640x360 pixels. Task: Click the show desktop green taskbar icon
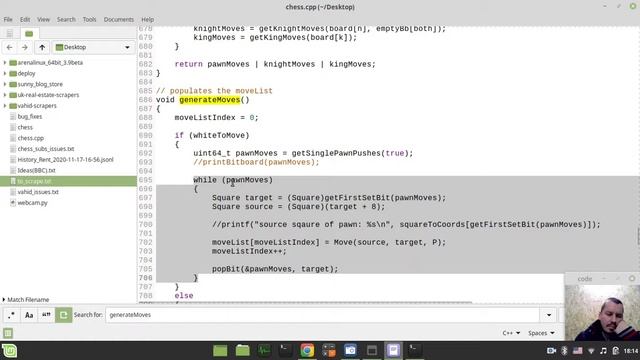click(x=220, y=351)
